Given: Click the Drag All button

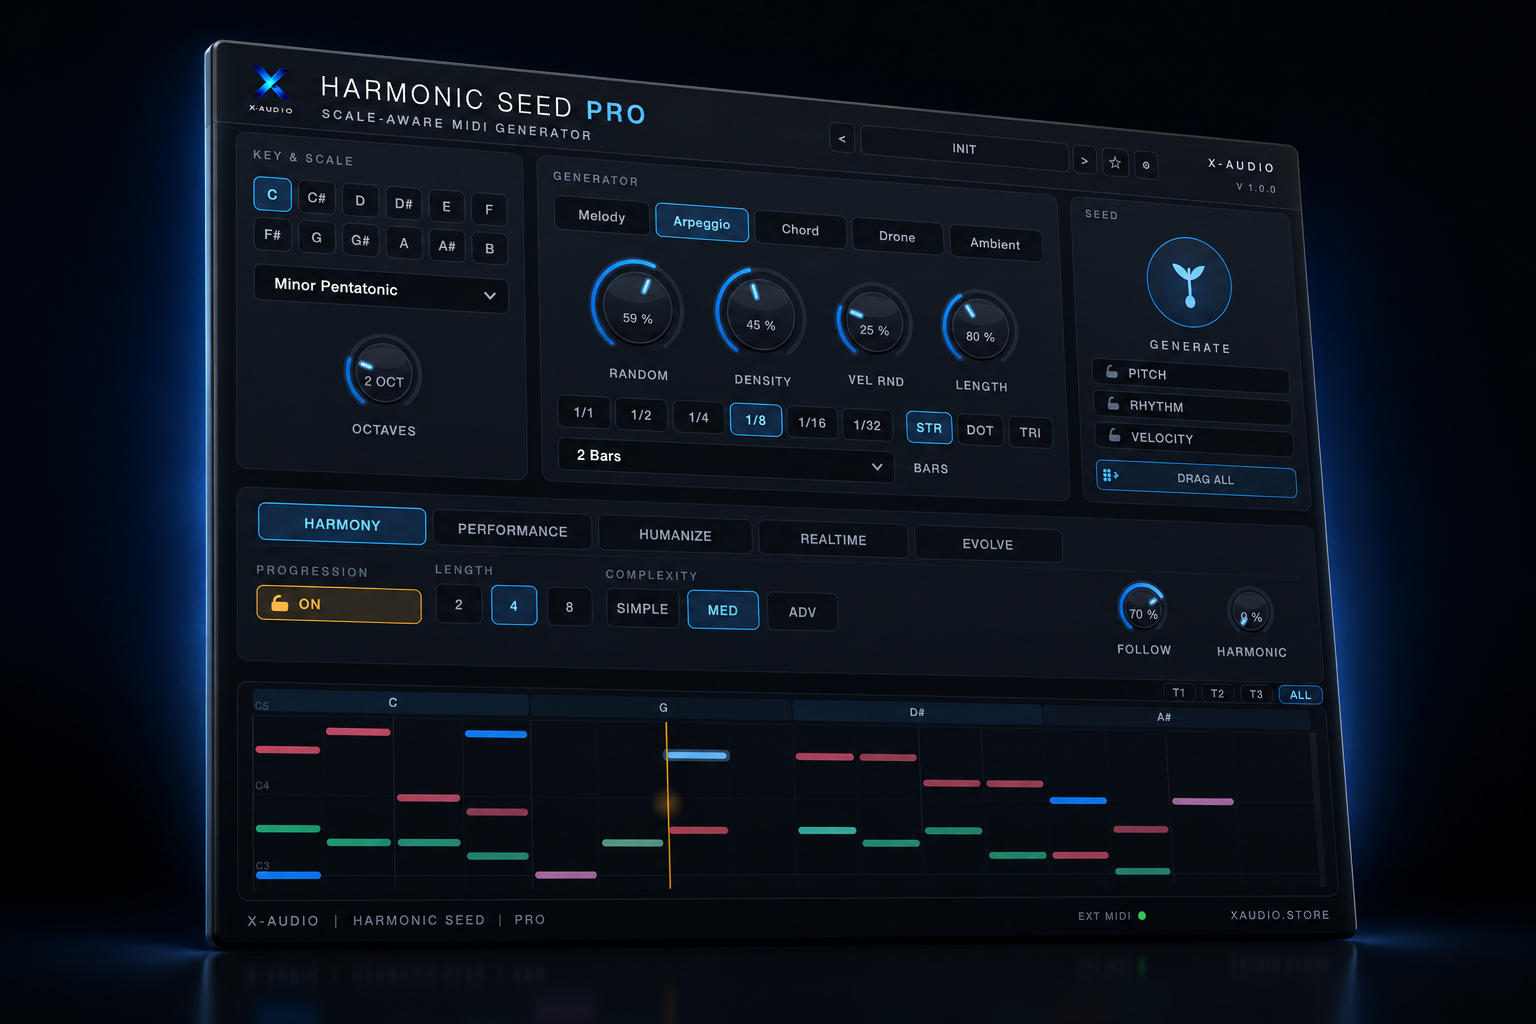Looking at the screenshot, I should pyautogui.click(x=1196, y=479).
